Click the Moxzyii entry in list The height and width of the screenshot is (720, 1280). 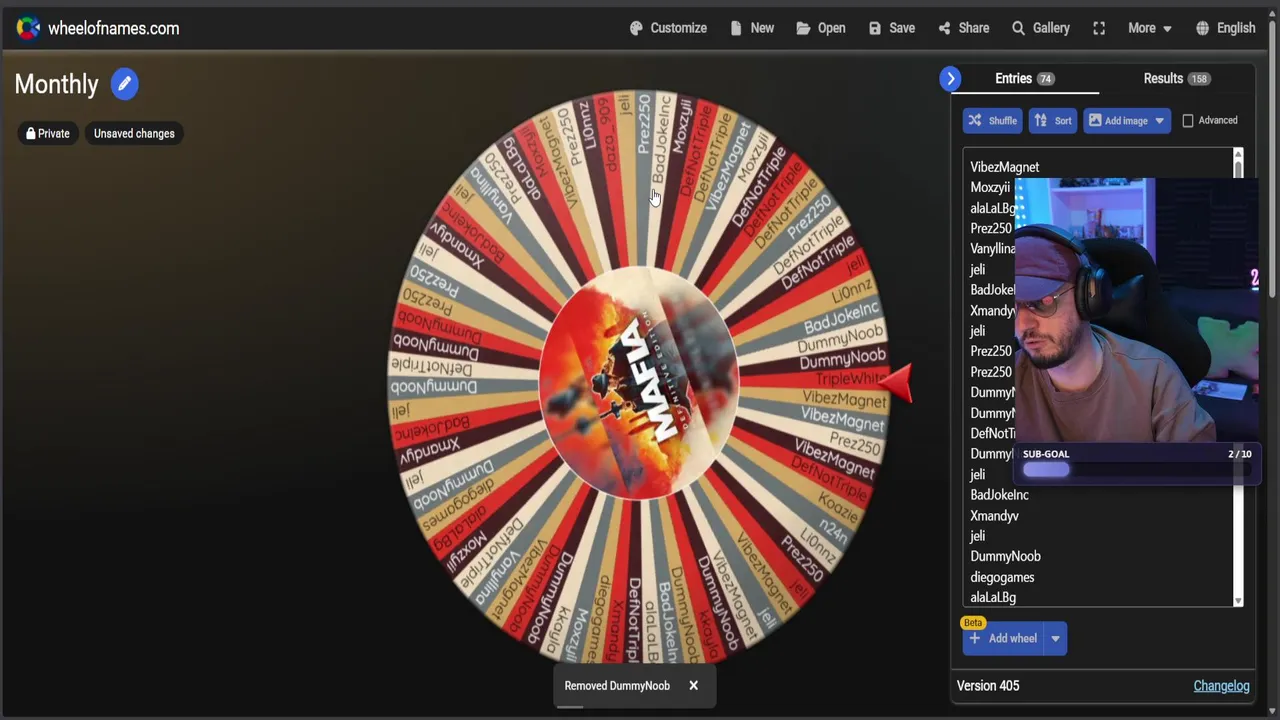(990, 187)
